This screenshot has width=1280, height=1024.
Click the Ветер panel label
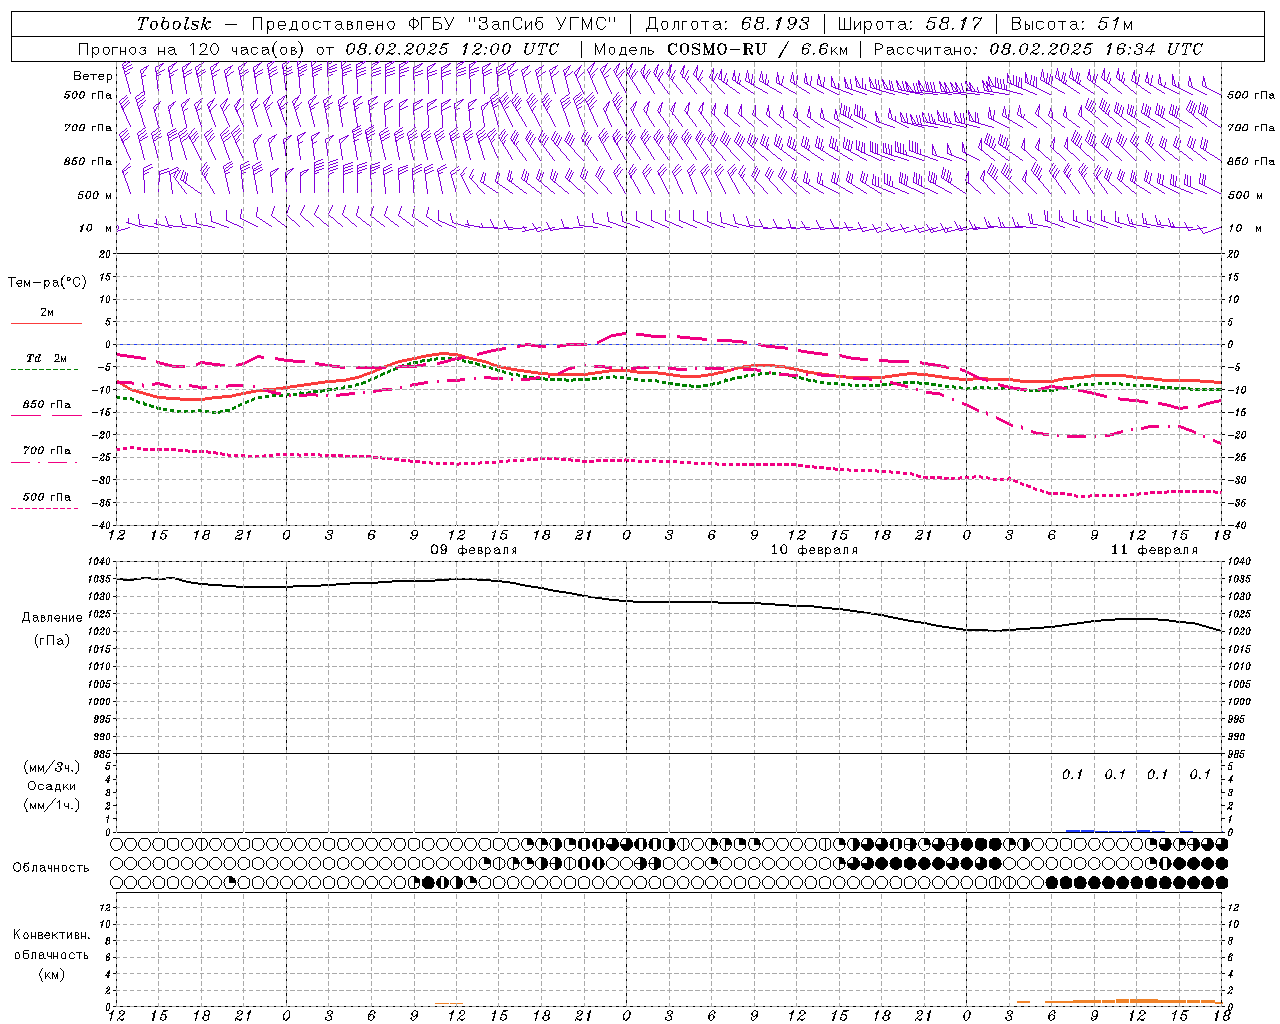[x=92, y=76]
